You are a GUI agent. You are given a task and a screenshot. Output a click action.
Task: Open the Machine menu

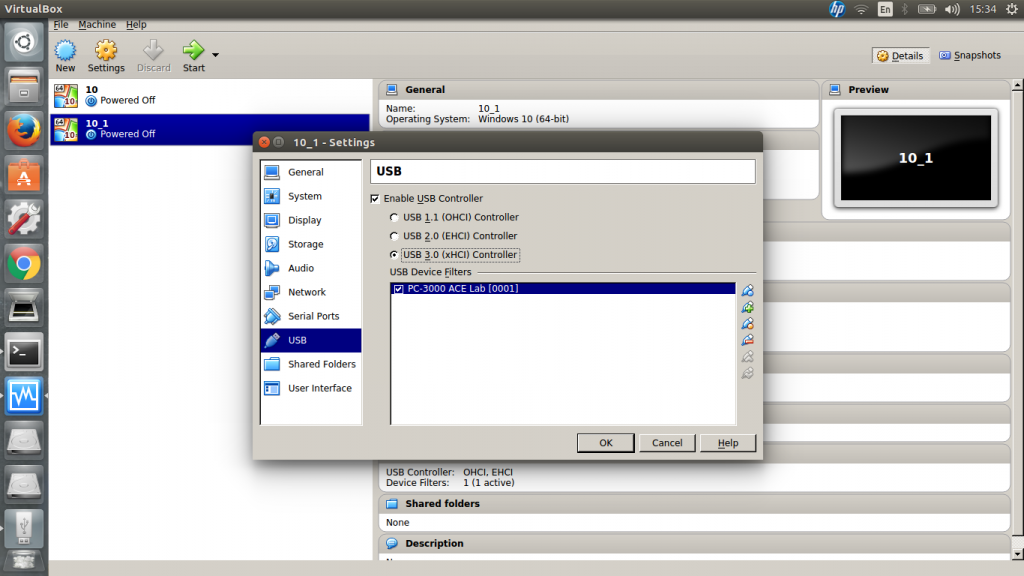click(97, 24)
